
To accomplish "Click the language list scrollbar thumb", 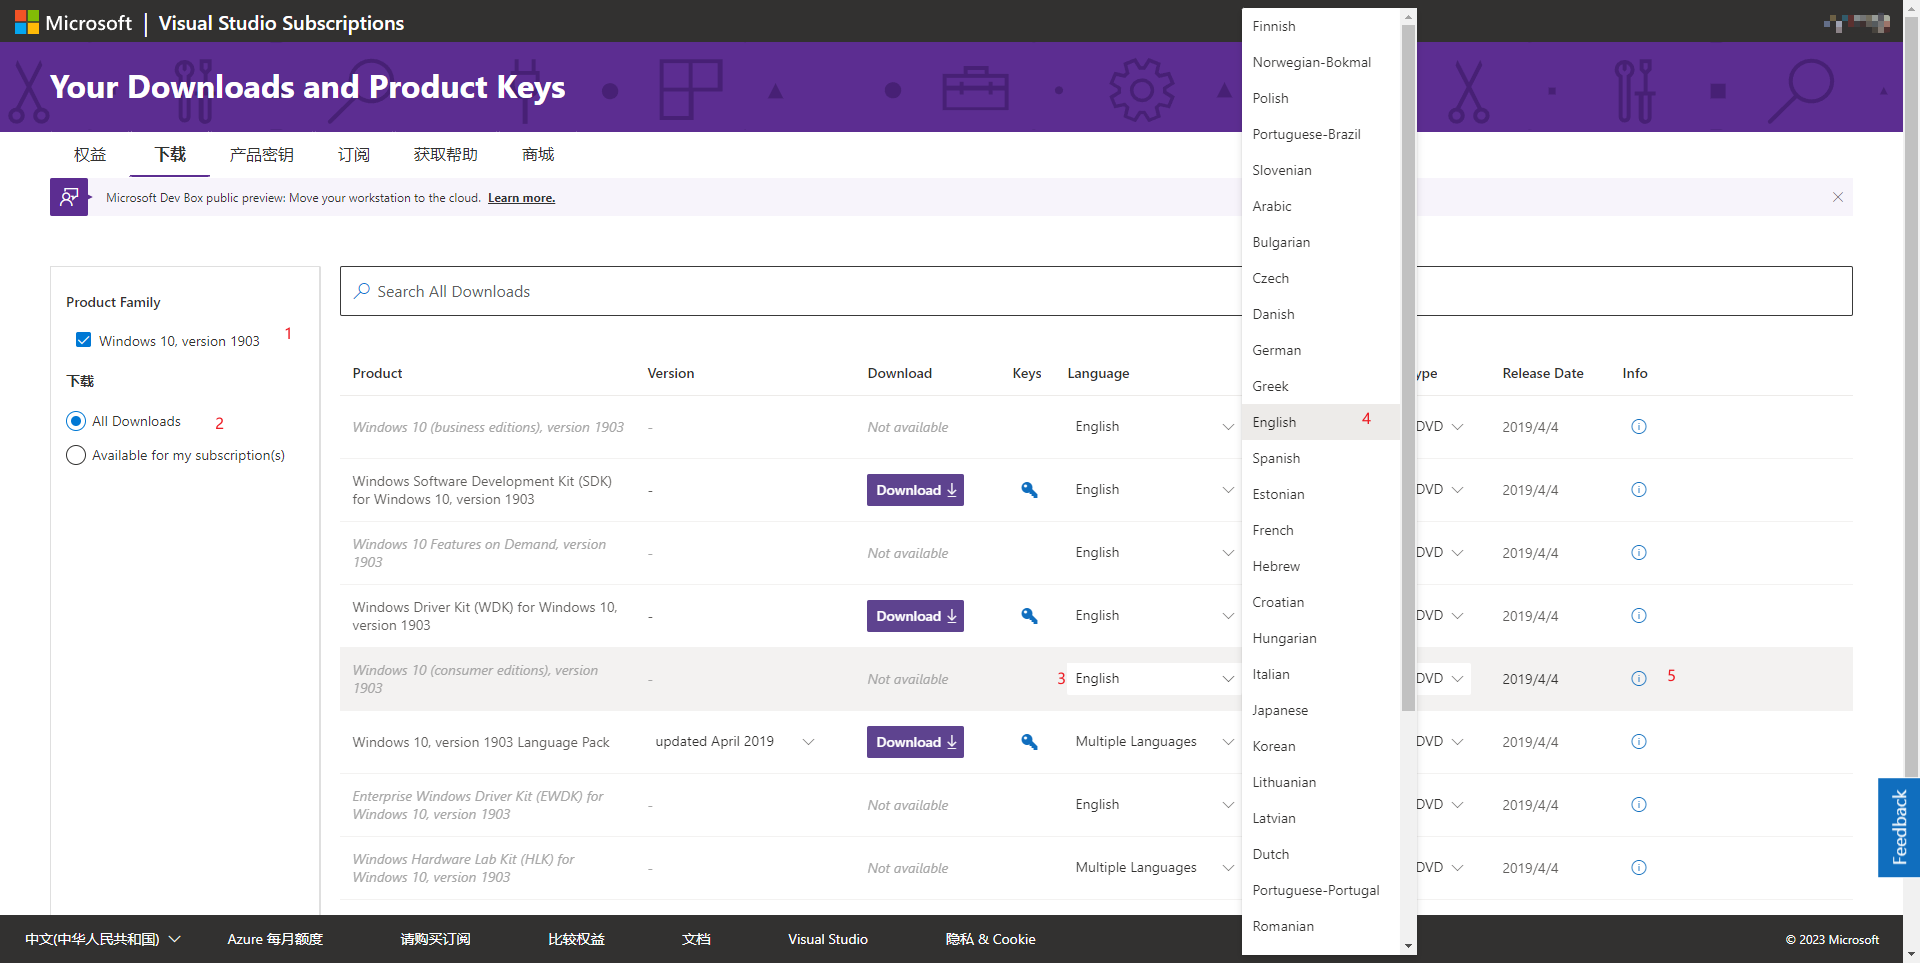I will pos(1408,367).
